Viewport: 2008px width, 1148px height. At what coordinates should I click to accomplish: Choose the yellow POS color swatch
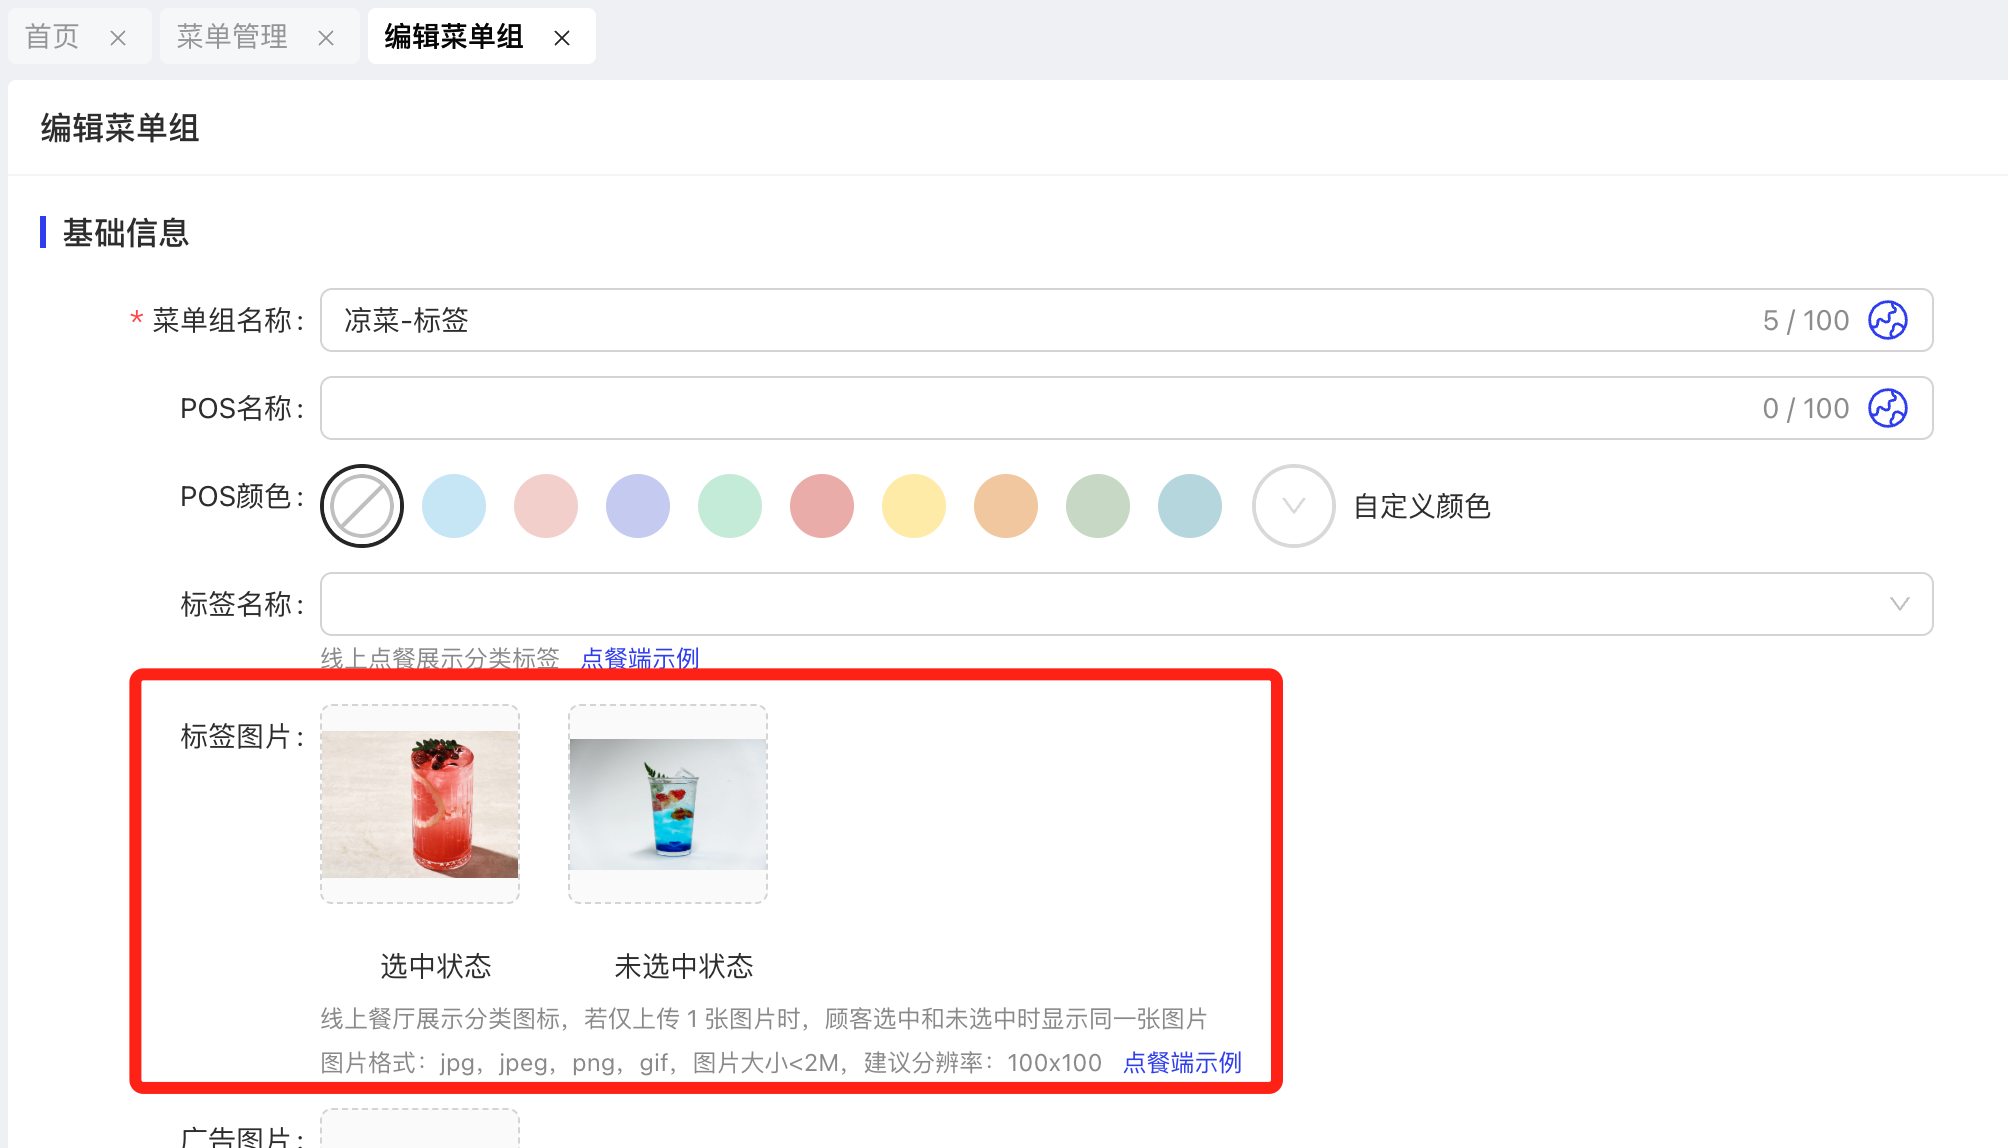pyautogui.click(x=914, y=506)
